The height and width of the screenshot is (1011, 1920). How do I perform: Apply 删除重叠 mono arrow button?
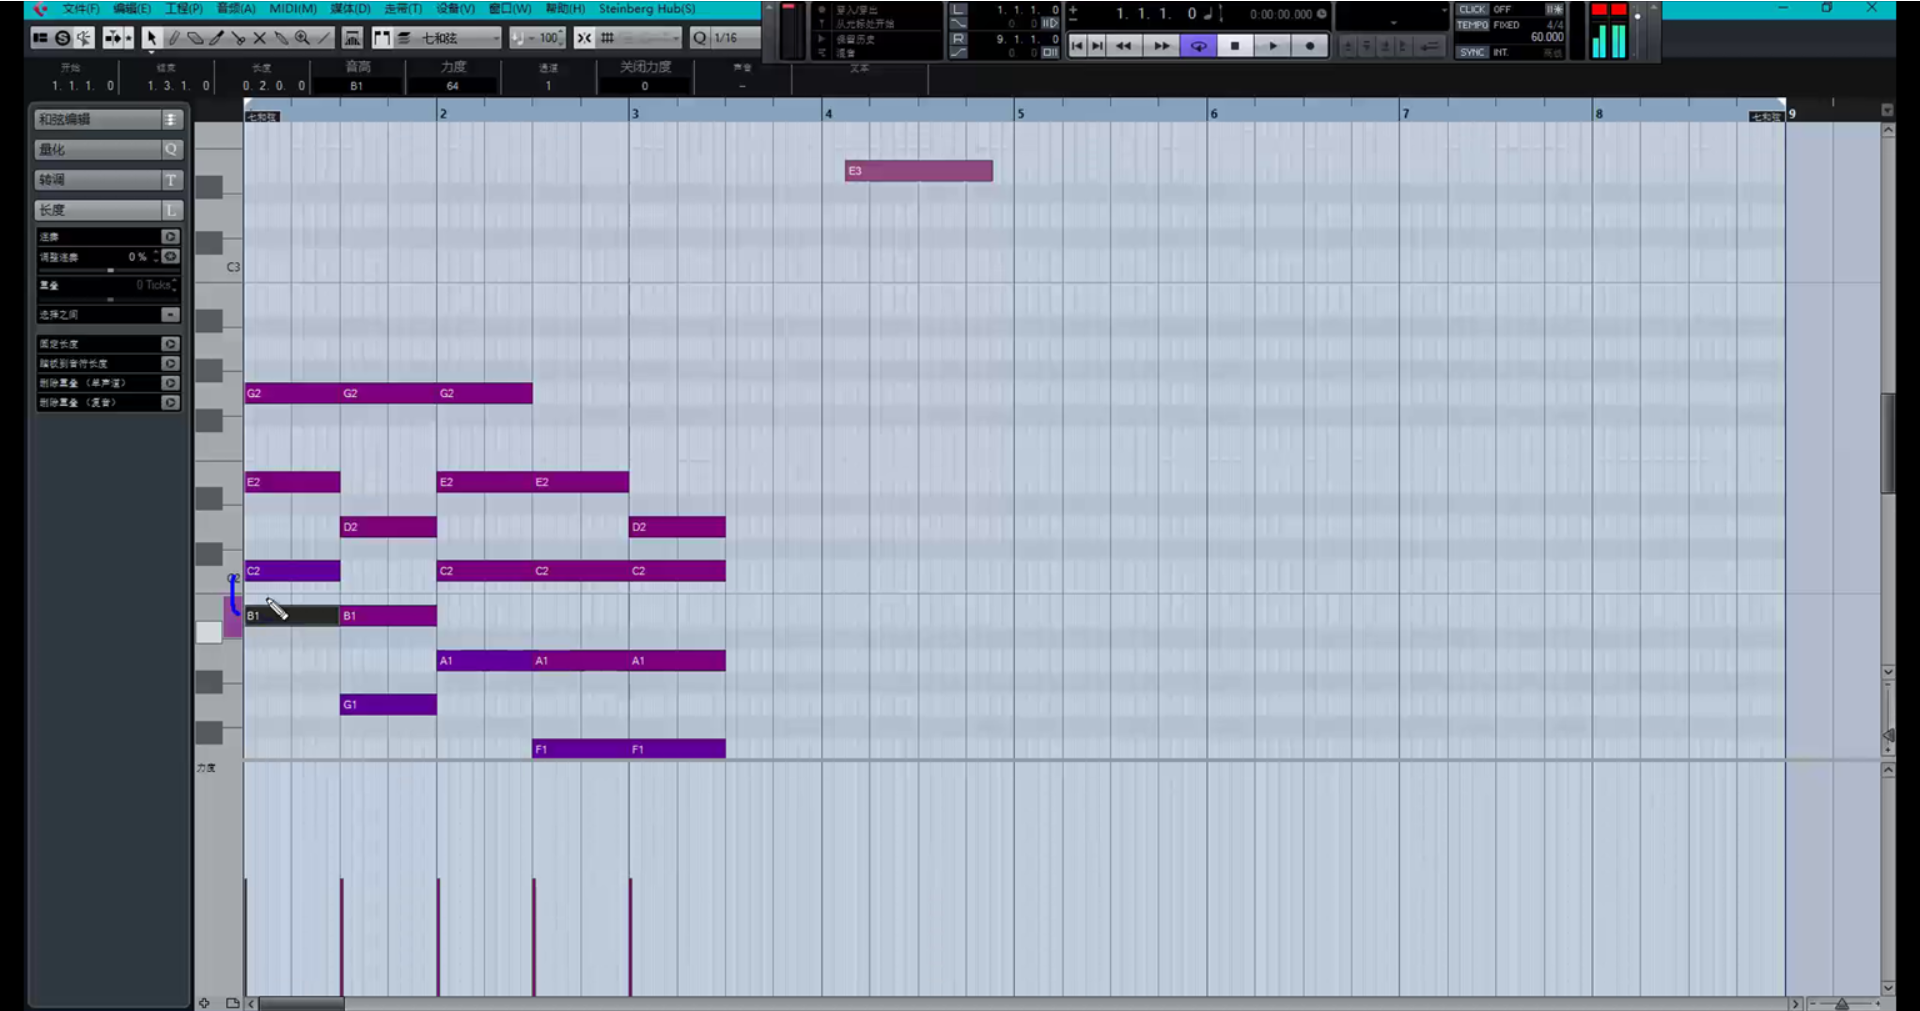170,383
